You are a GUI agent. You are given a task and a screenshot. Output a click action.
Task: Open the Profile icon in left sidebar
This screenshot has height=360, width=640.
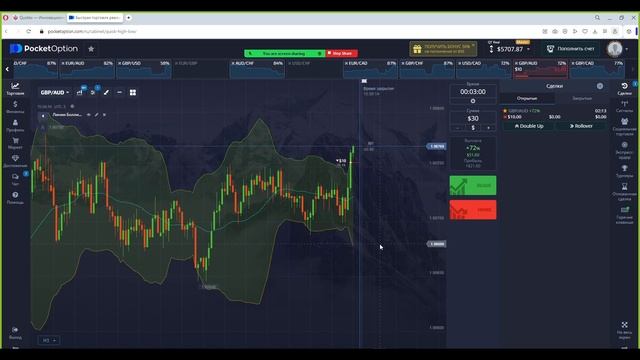[15, 125]
